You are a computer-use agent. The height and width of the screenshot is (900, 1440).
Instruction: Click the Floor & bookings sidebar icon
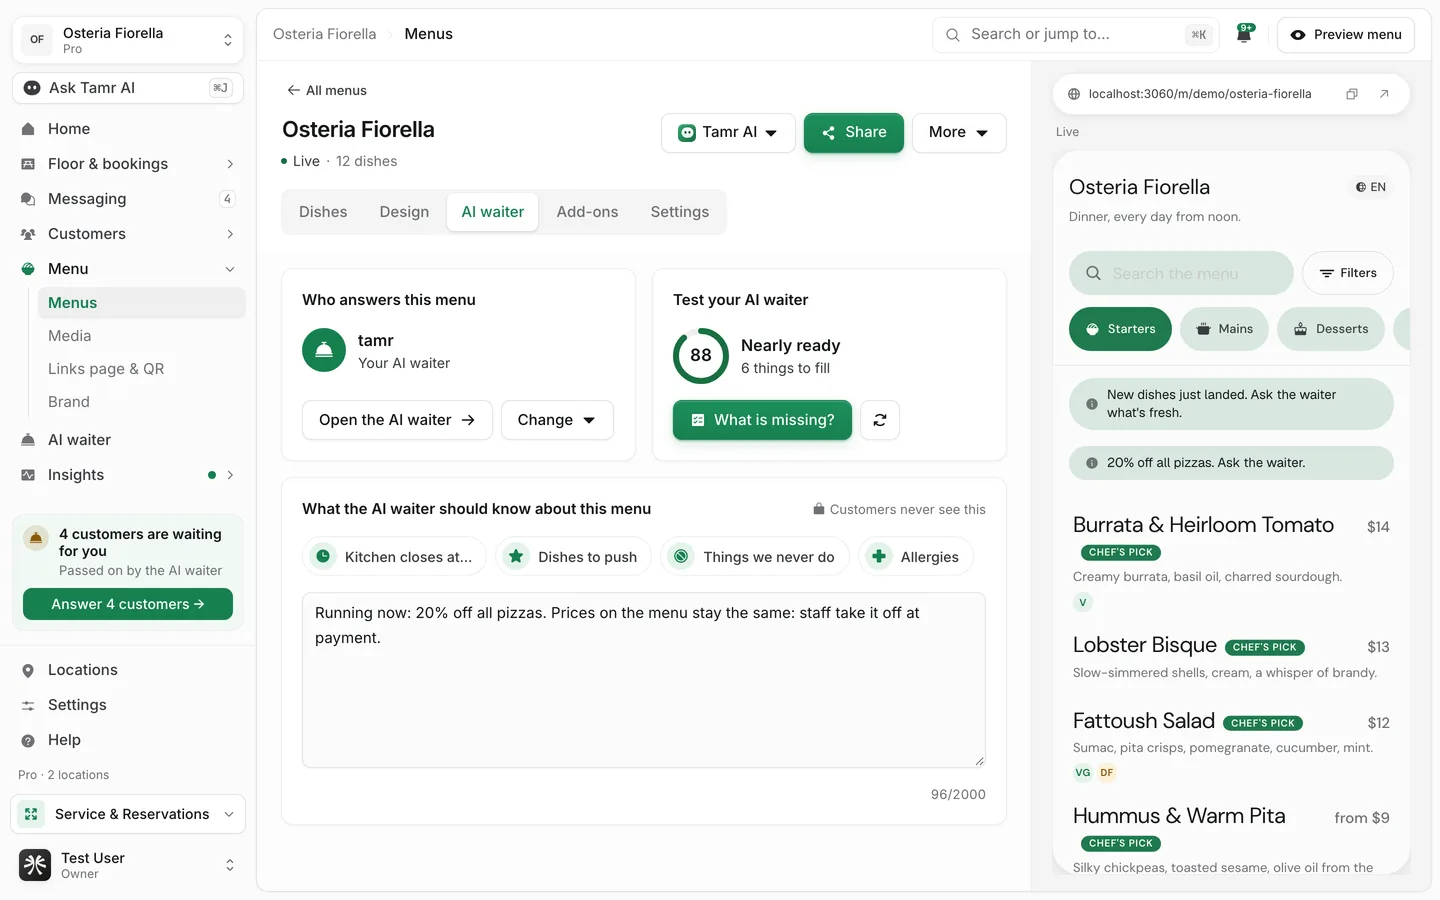[x=28, y=164]
